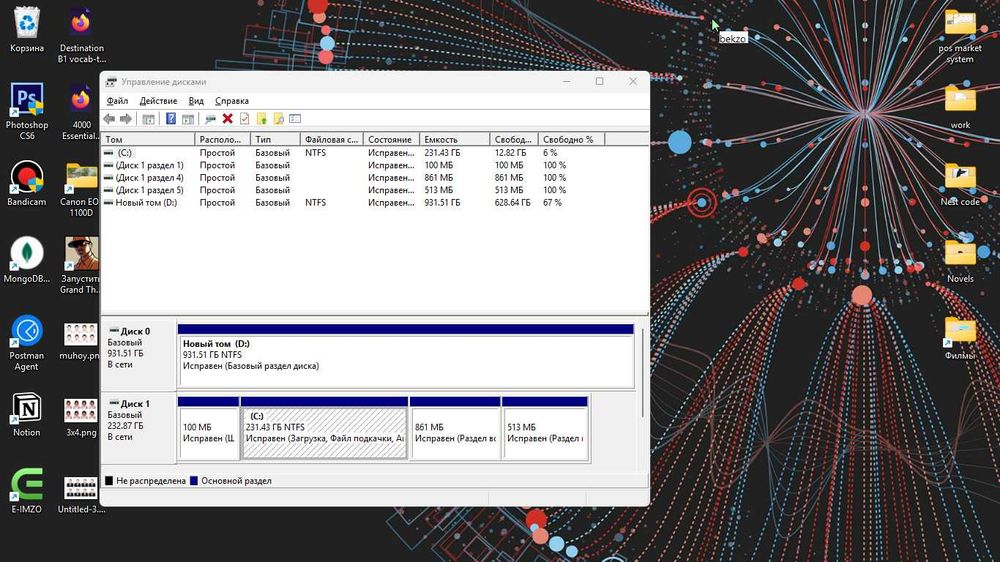Sort by the Состояние column header
The width and height of the screenshot is (1000, 562).
(x=392, y=139)
